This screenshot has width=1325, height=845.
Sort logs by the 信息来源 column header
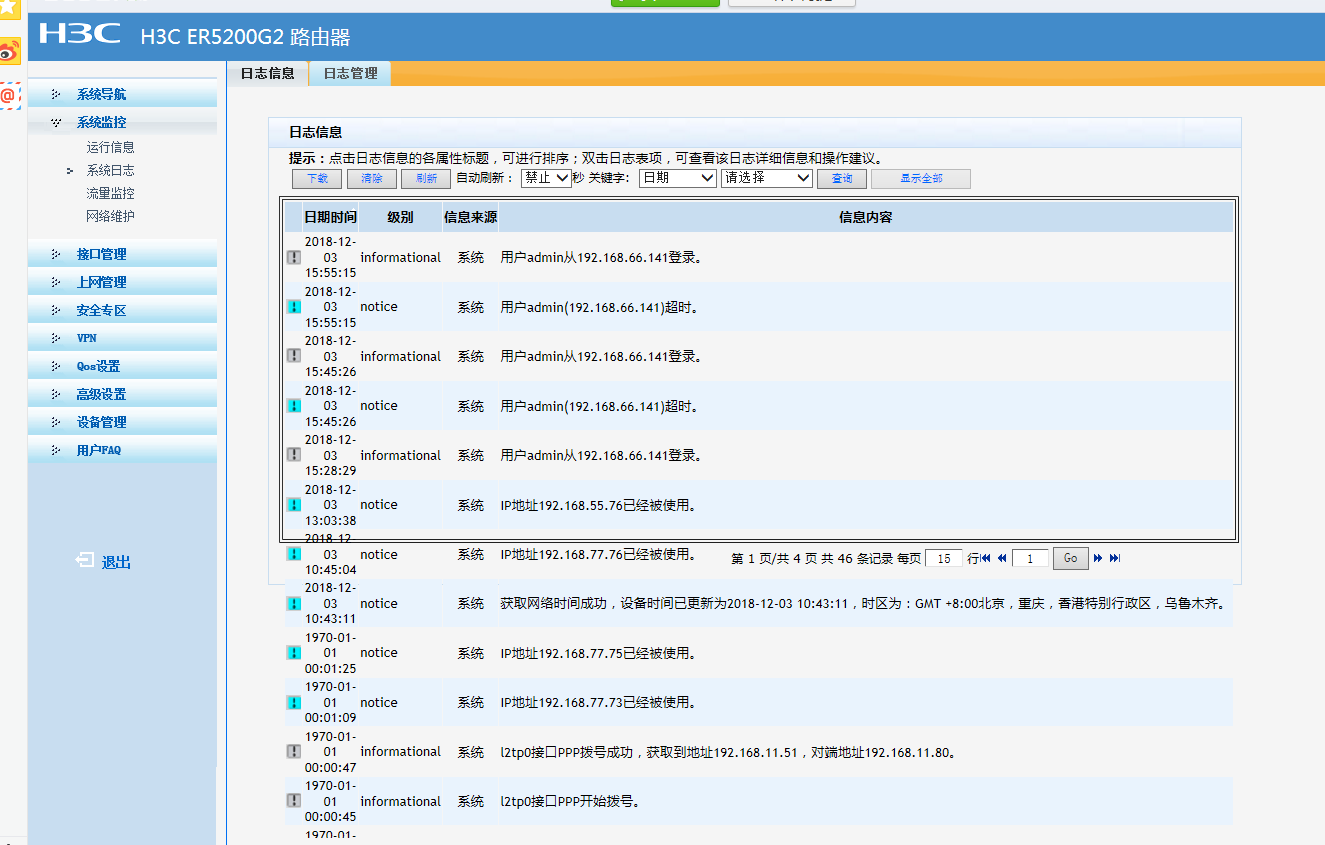click(x=470, y=217)
